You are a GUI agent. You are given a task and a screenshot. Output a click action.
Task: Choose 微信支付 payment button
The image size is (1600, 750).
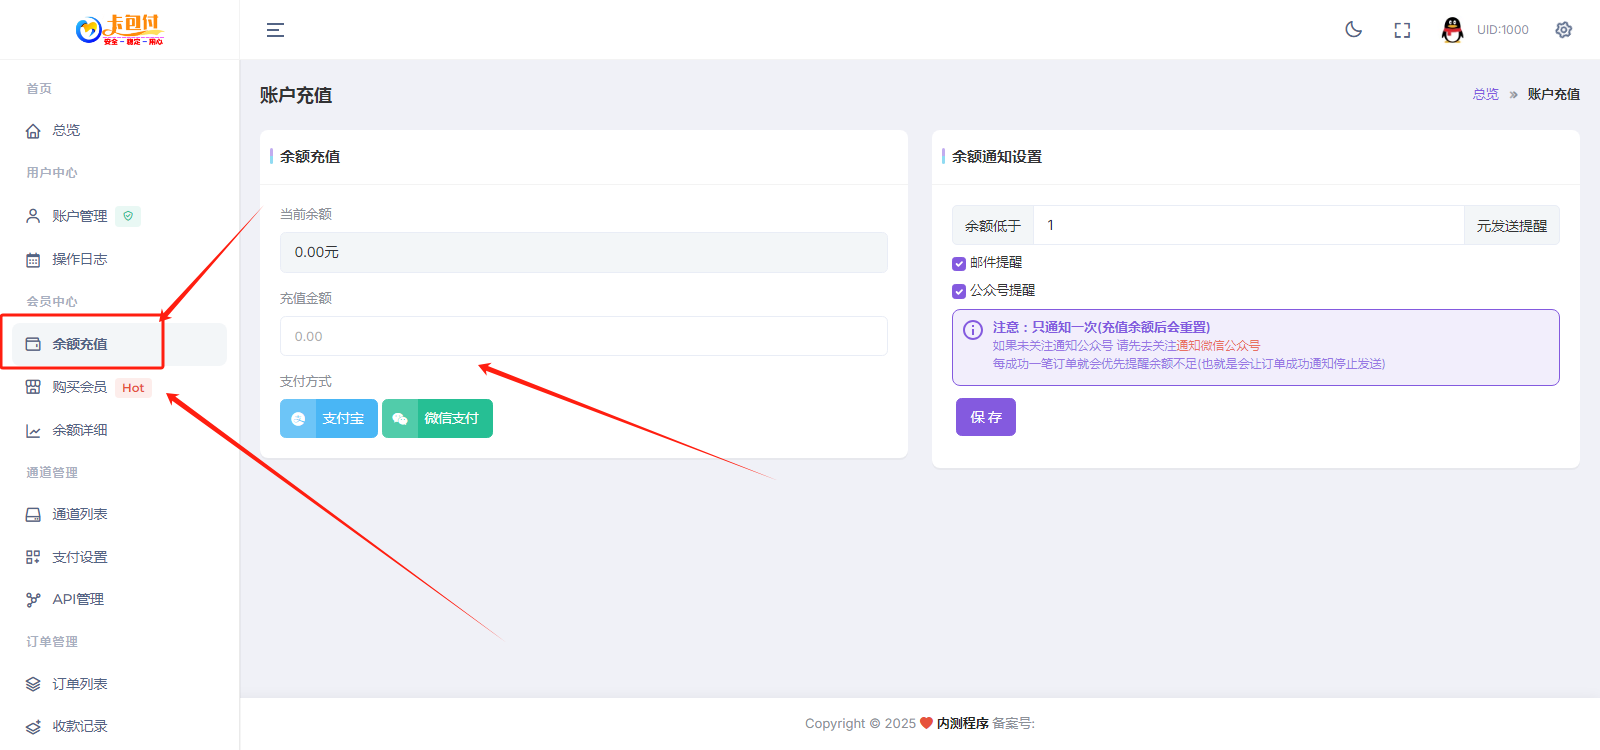pos(437,419)
